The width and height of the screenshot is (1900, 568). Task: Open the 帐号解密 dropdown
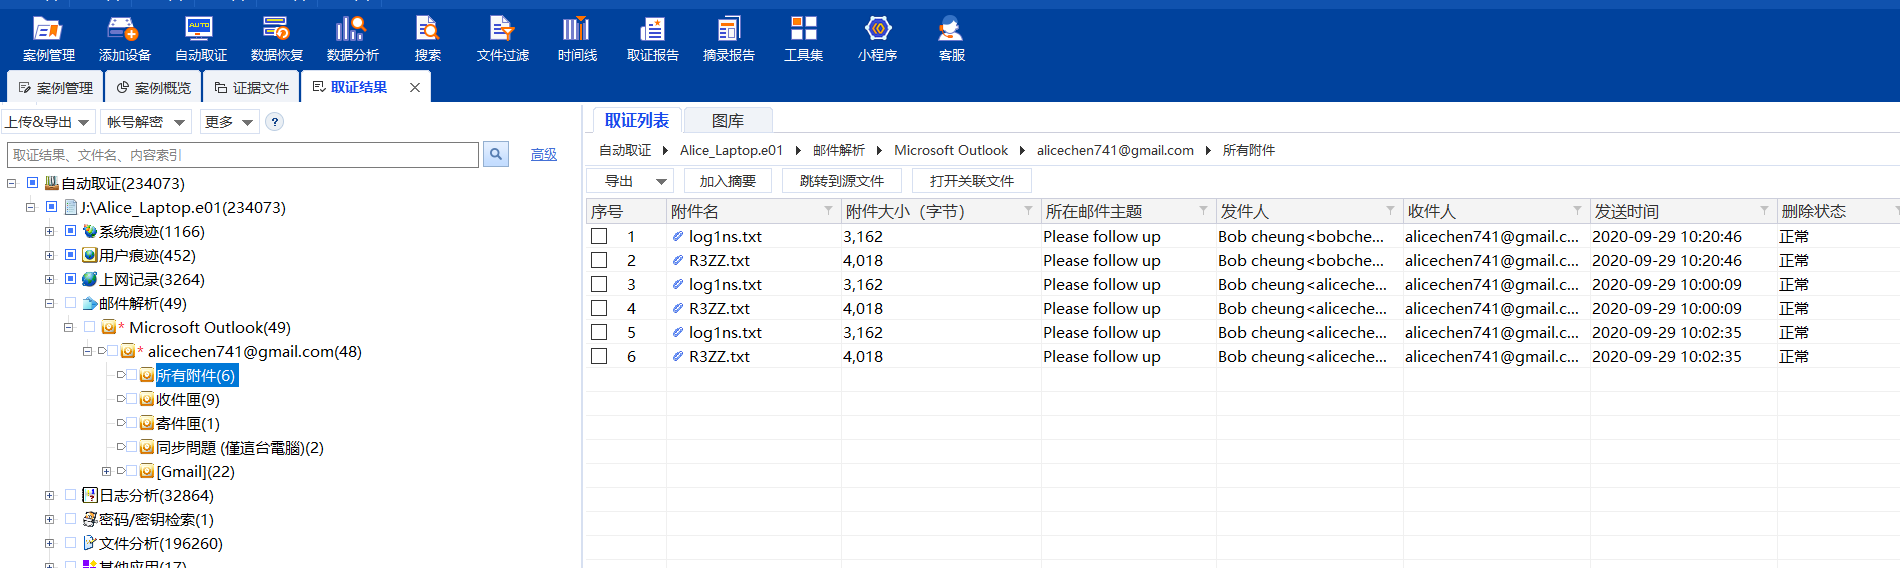pyautogui.click(x=146, y=122)
